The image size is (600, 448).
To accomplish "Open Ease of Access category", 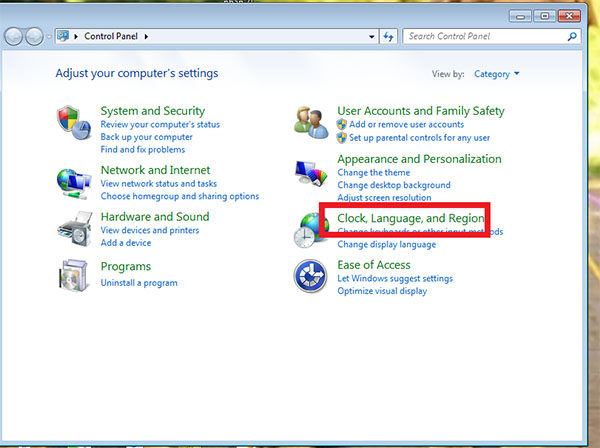I will [374, 265].
